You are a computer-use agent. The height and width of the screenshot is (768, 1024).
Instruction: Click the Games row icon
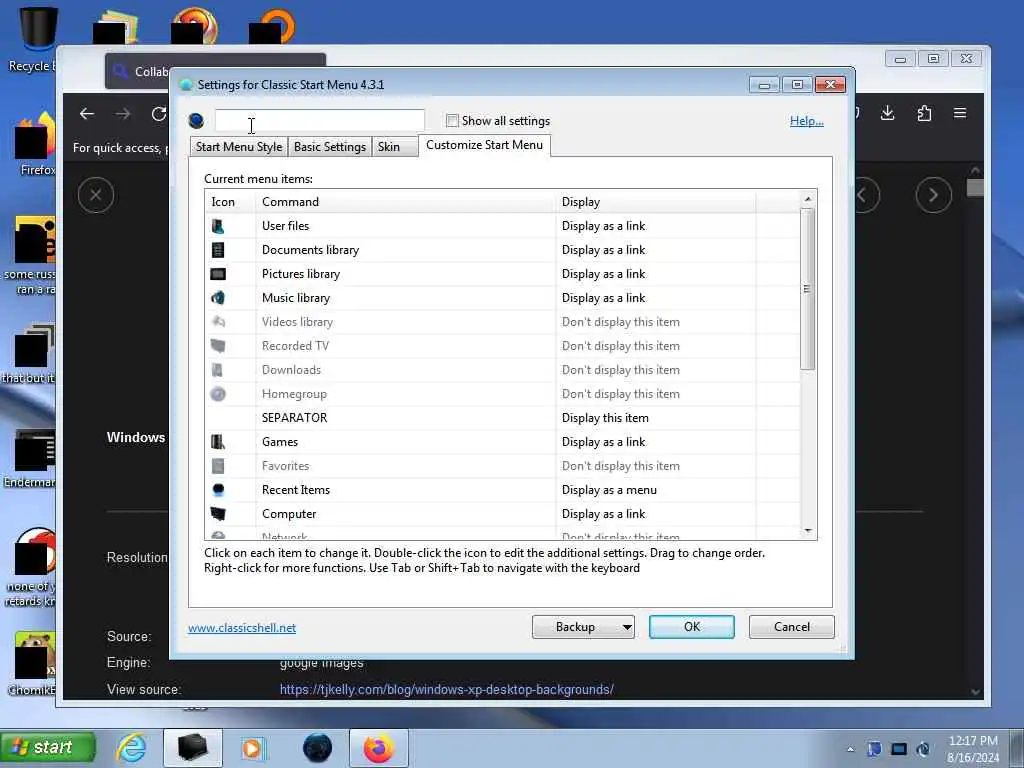click(218, 442)
